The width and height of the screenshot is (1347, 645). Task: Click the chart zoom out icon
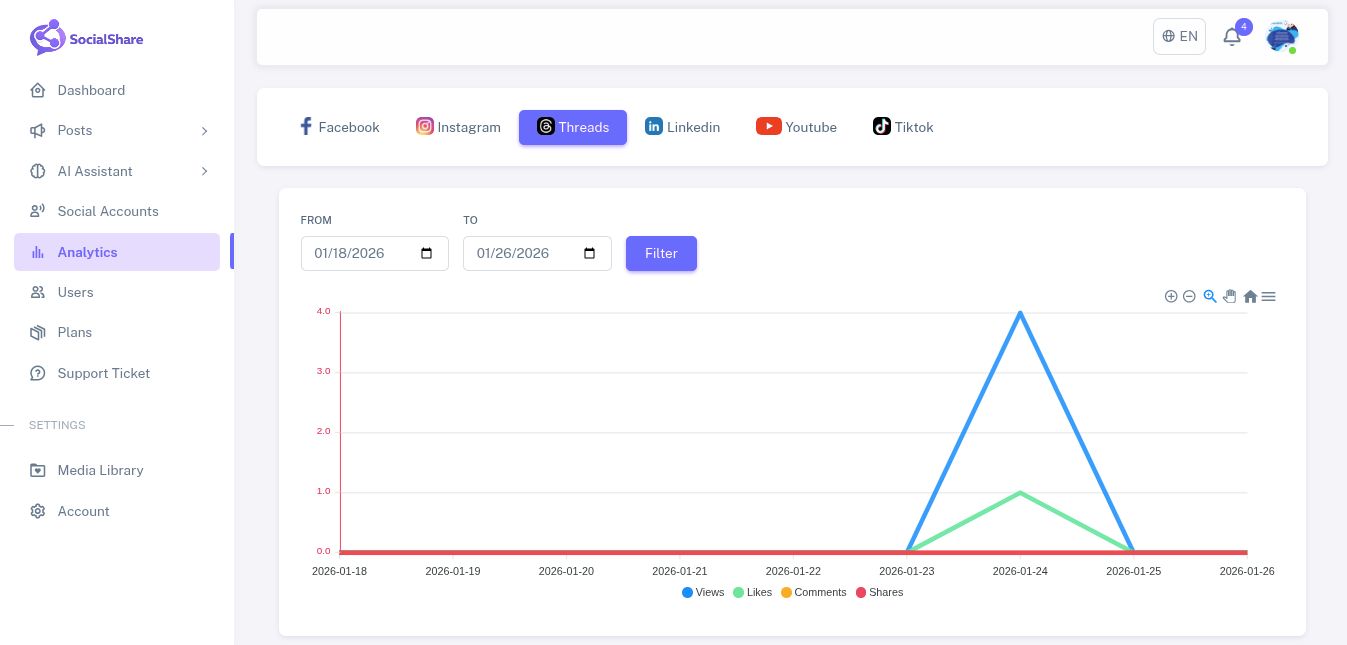pos(1189,297)
